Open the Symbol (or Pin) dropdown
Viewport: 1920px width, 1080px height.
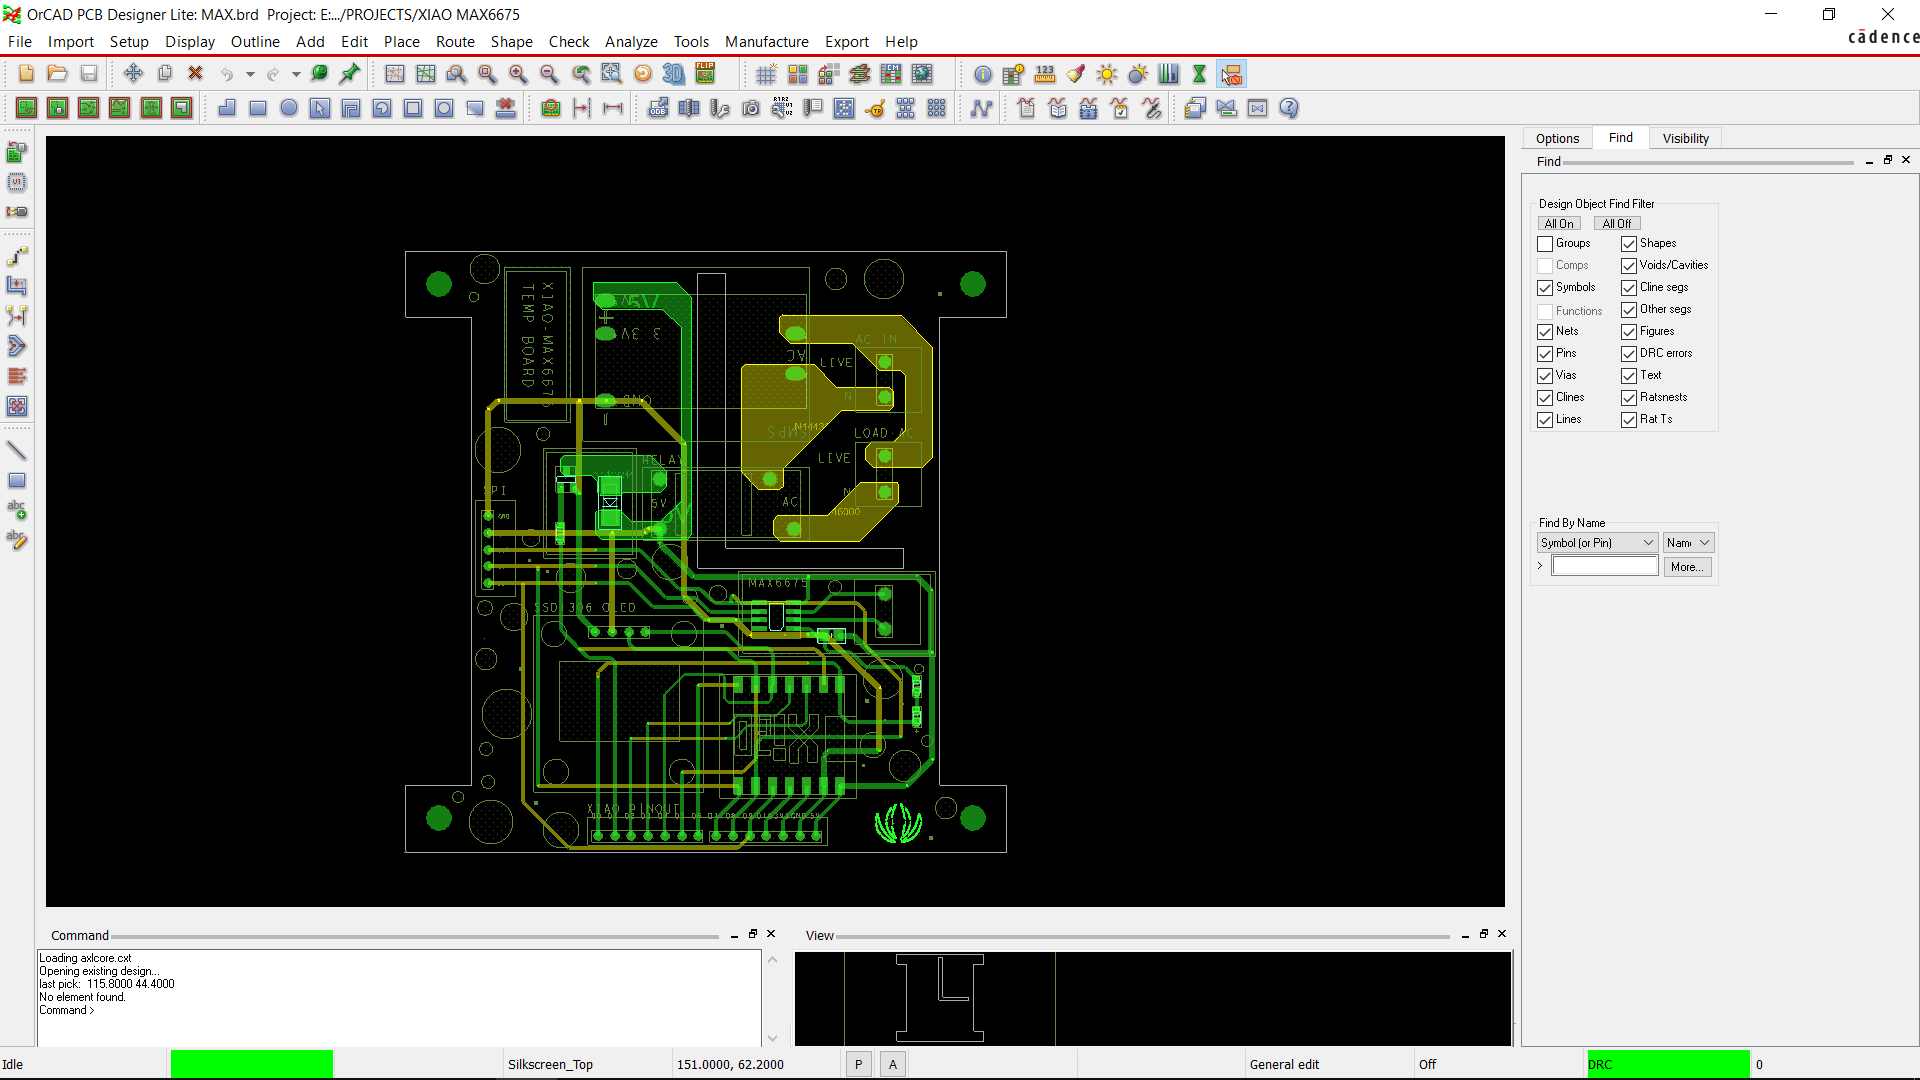[1597, 543]
